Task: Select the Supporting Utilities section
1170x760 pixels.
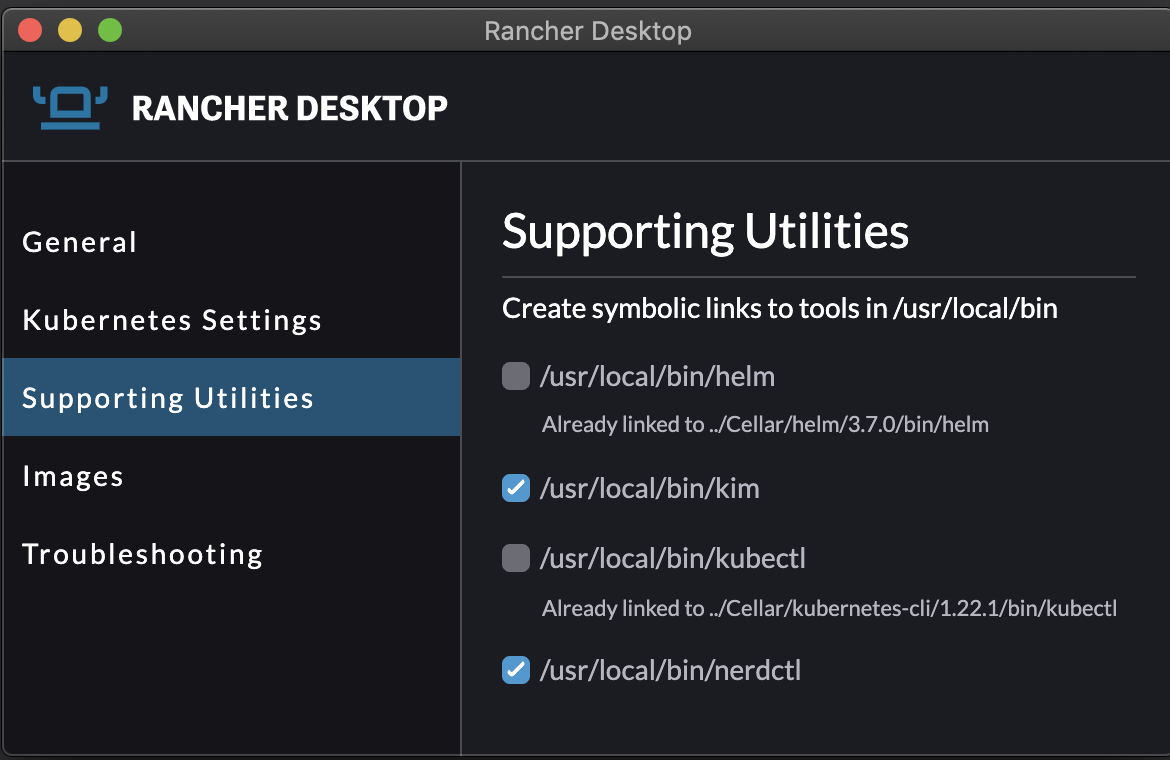Action: click(167, 397)
